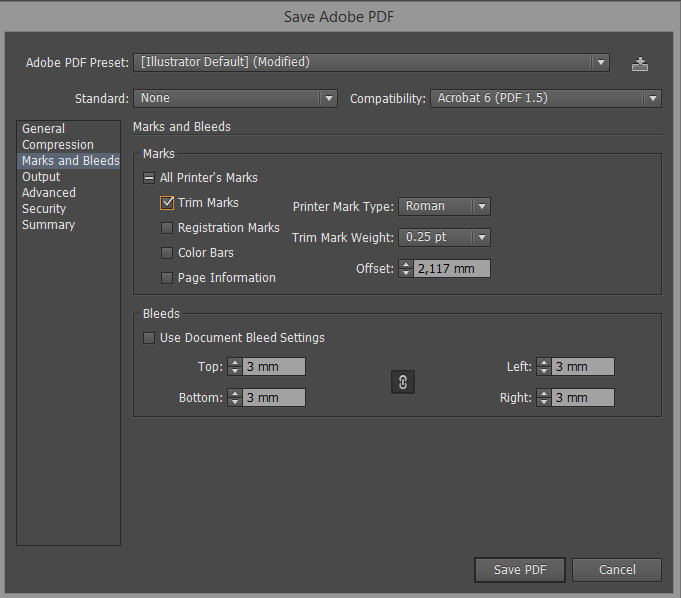Click the Offset stepper arrows
Image resolution: width=681 pixels, height=598 pixels.
click(406, 269)
